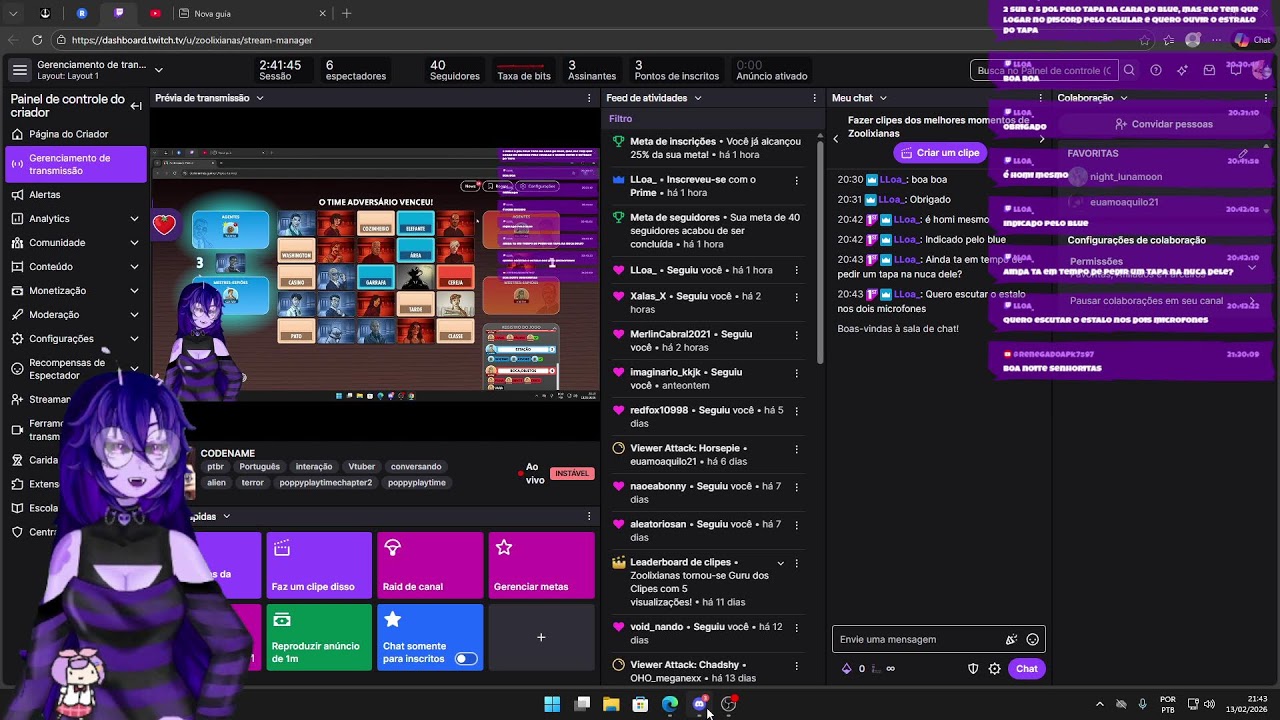Click the search magnifier in dashboard header
Viewport: 1280px width, 720px height.
[1129, 70]
